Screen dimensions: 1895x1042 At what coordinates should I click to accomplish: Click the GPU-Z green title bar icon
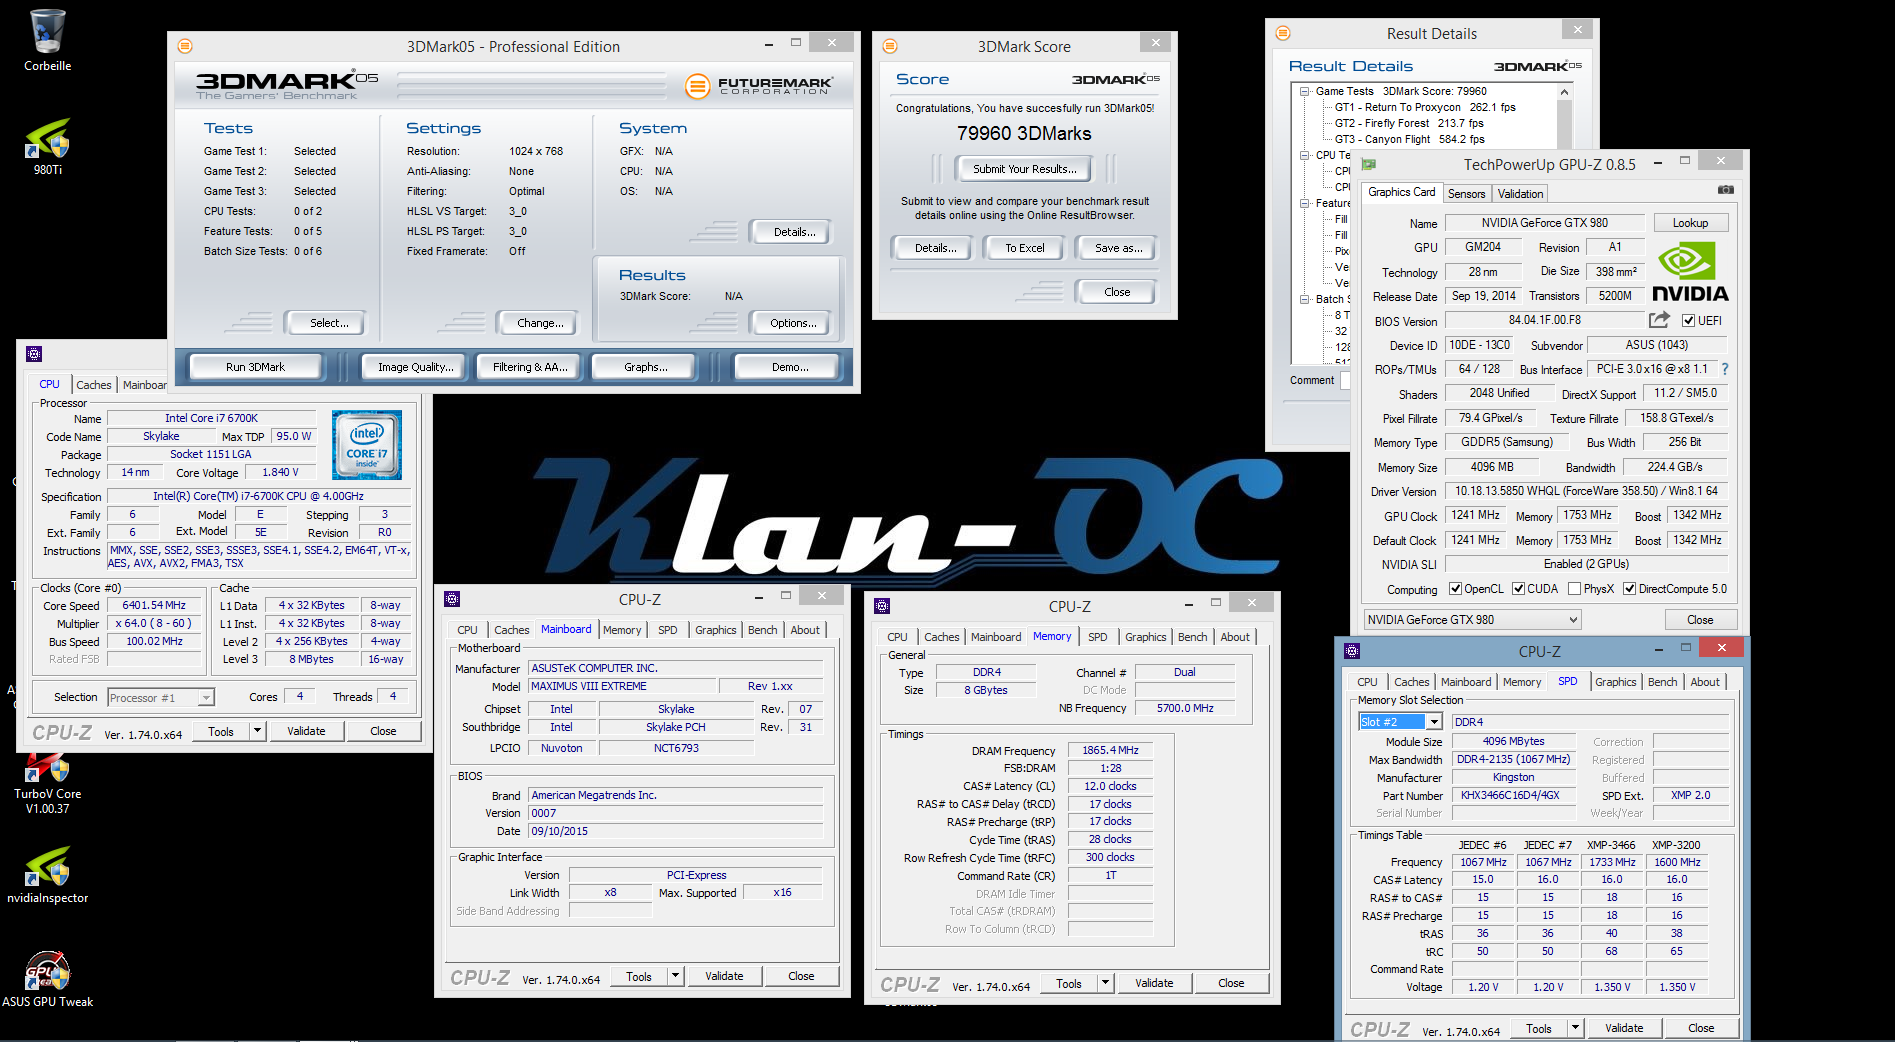1369,164
